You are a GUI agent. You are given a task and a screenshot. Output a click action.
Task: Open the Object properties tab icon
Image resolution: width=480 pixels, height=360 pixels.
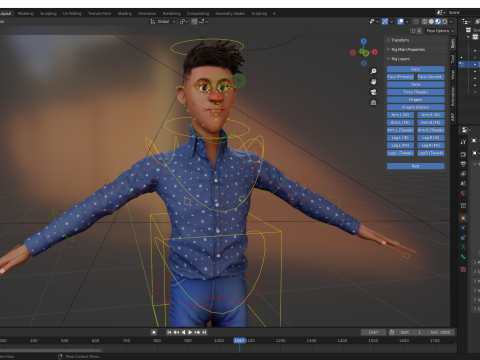point(463,218)
